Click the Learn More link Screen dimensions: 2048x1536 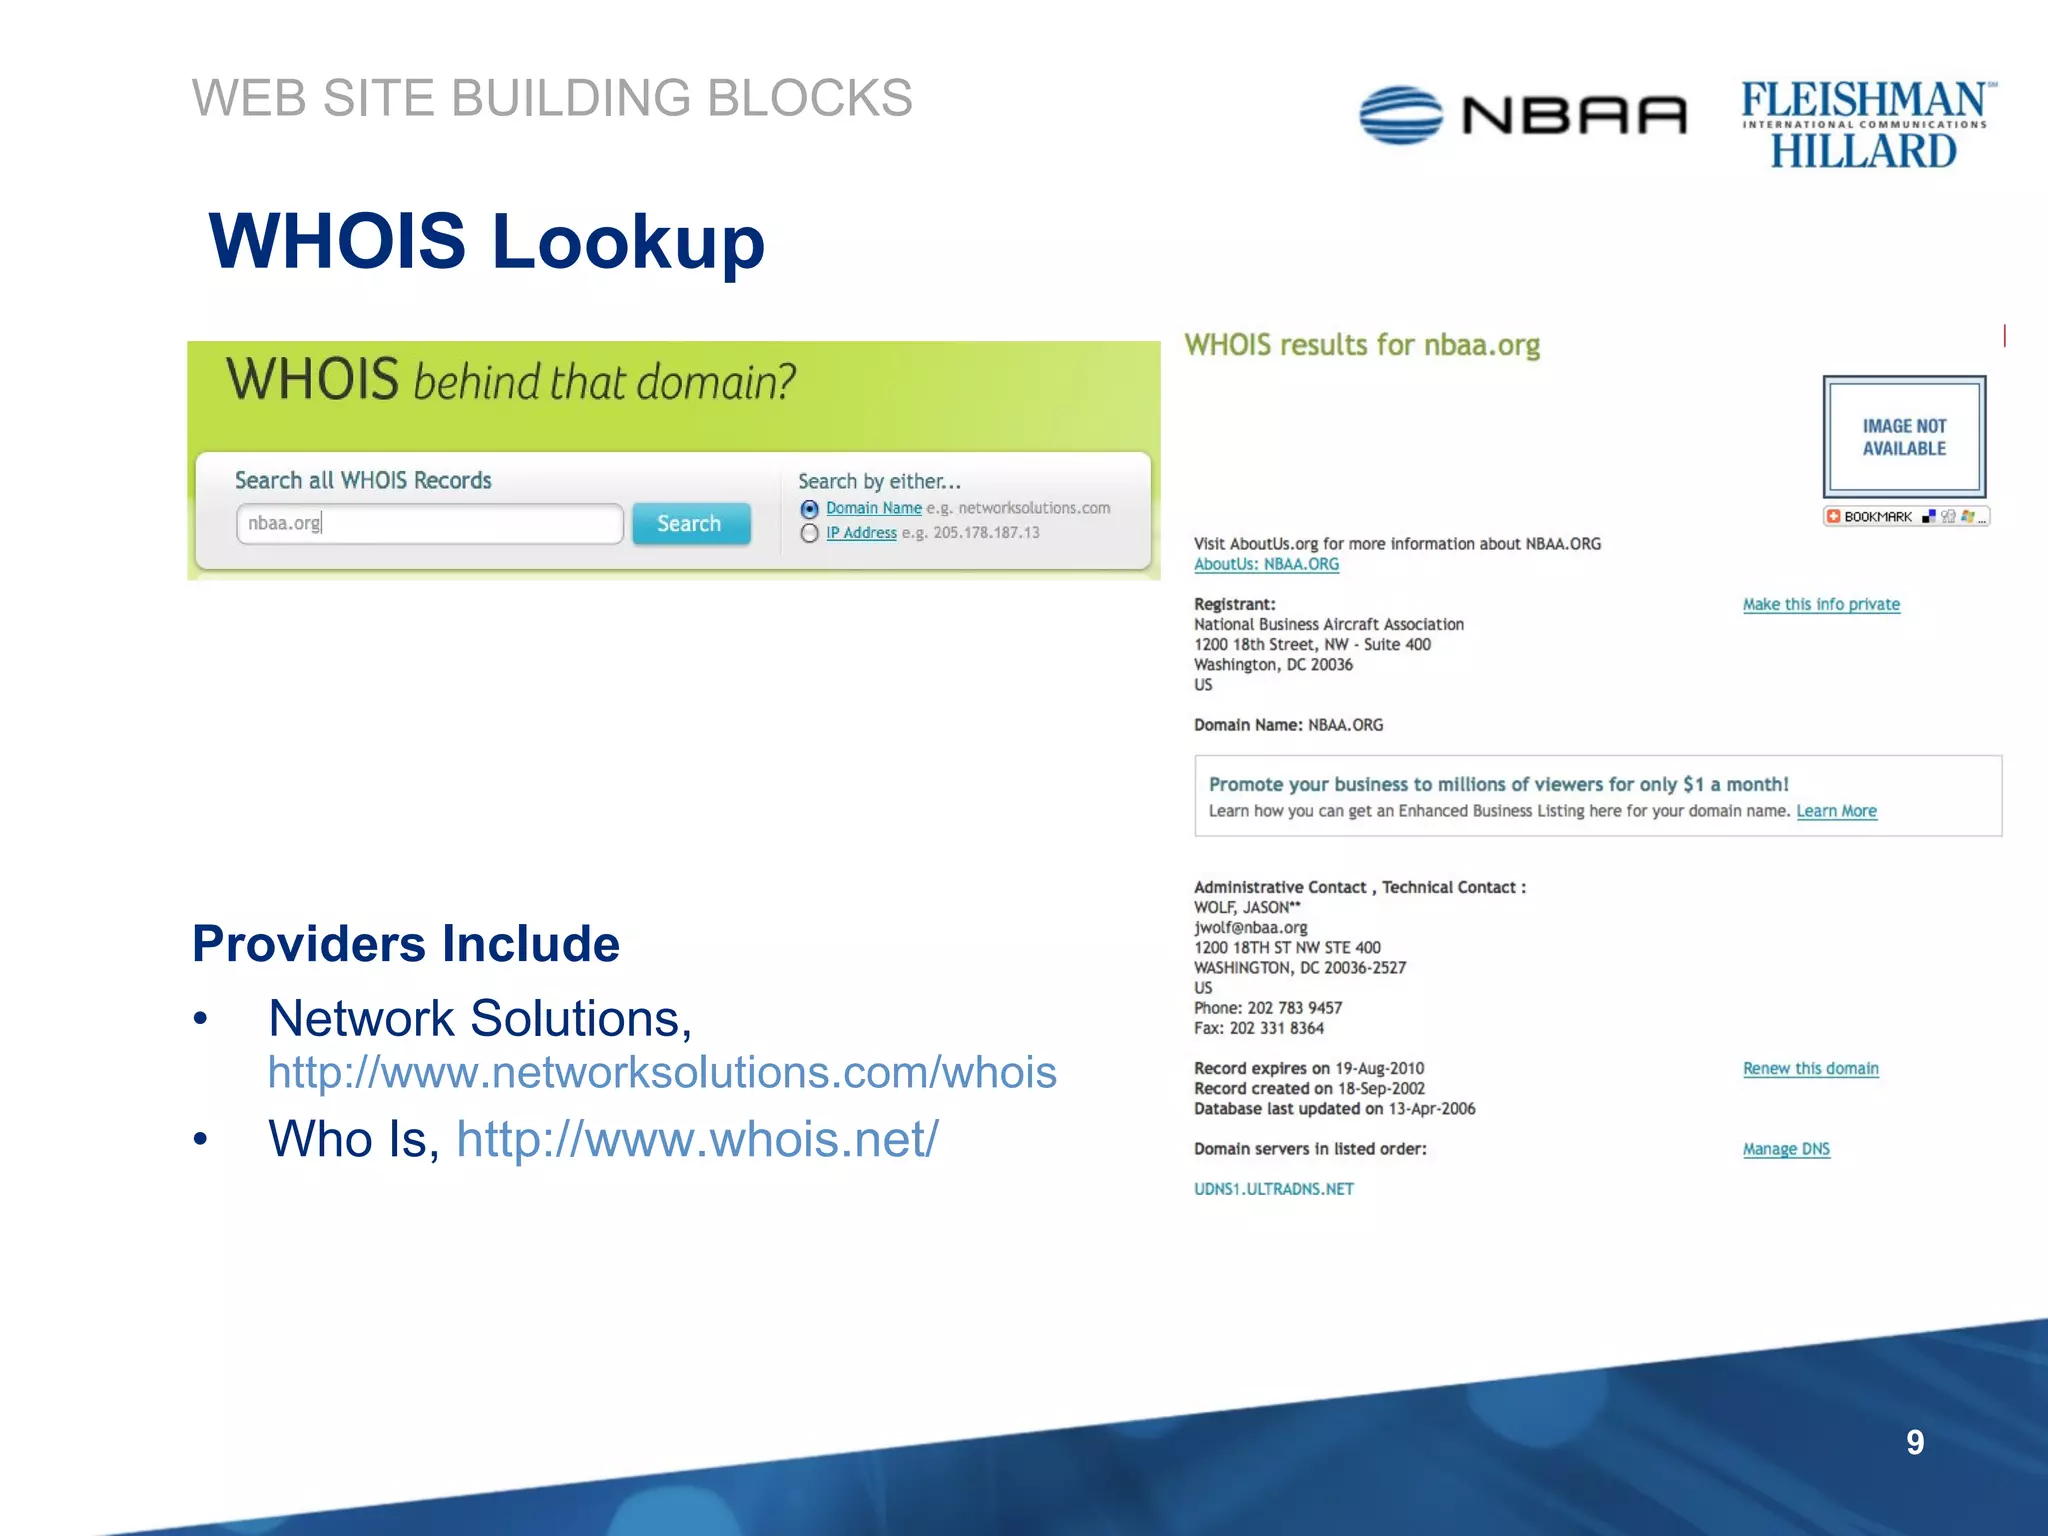click(x=1836, y=811)
